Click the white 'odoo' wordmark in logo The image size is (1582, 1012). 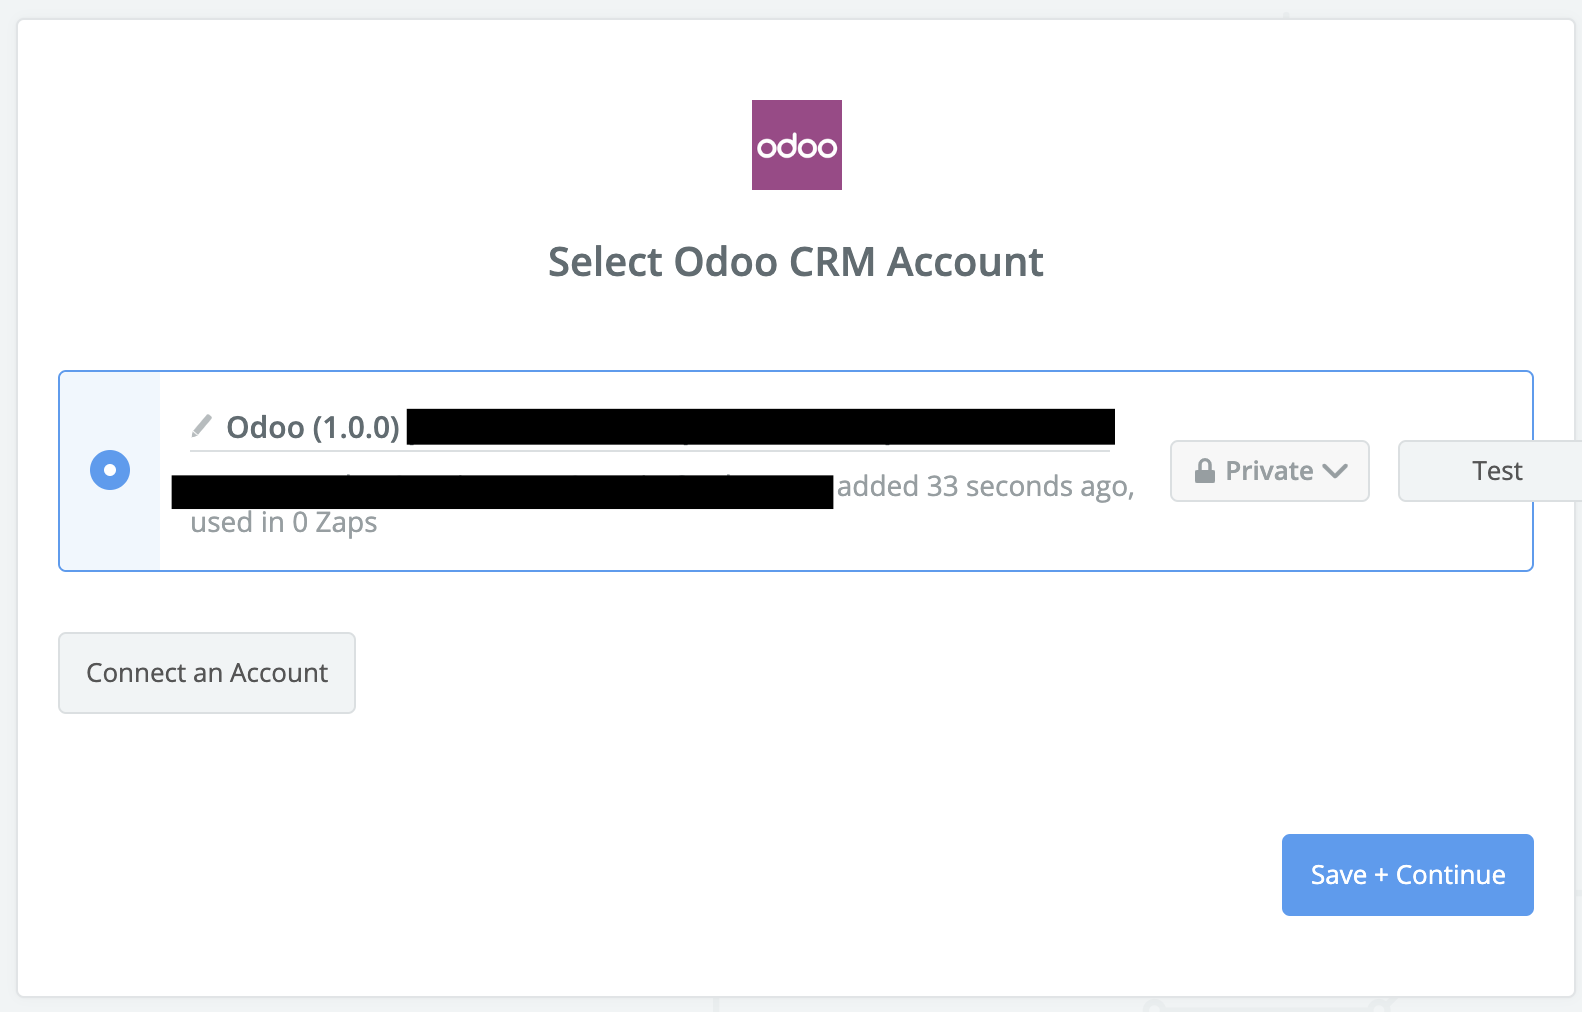[x=796, y=147]
